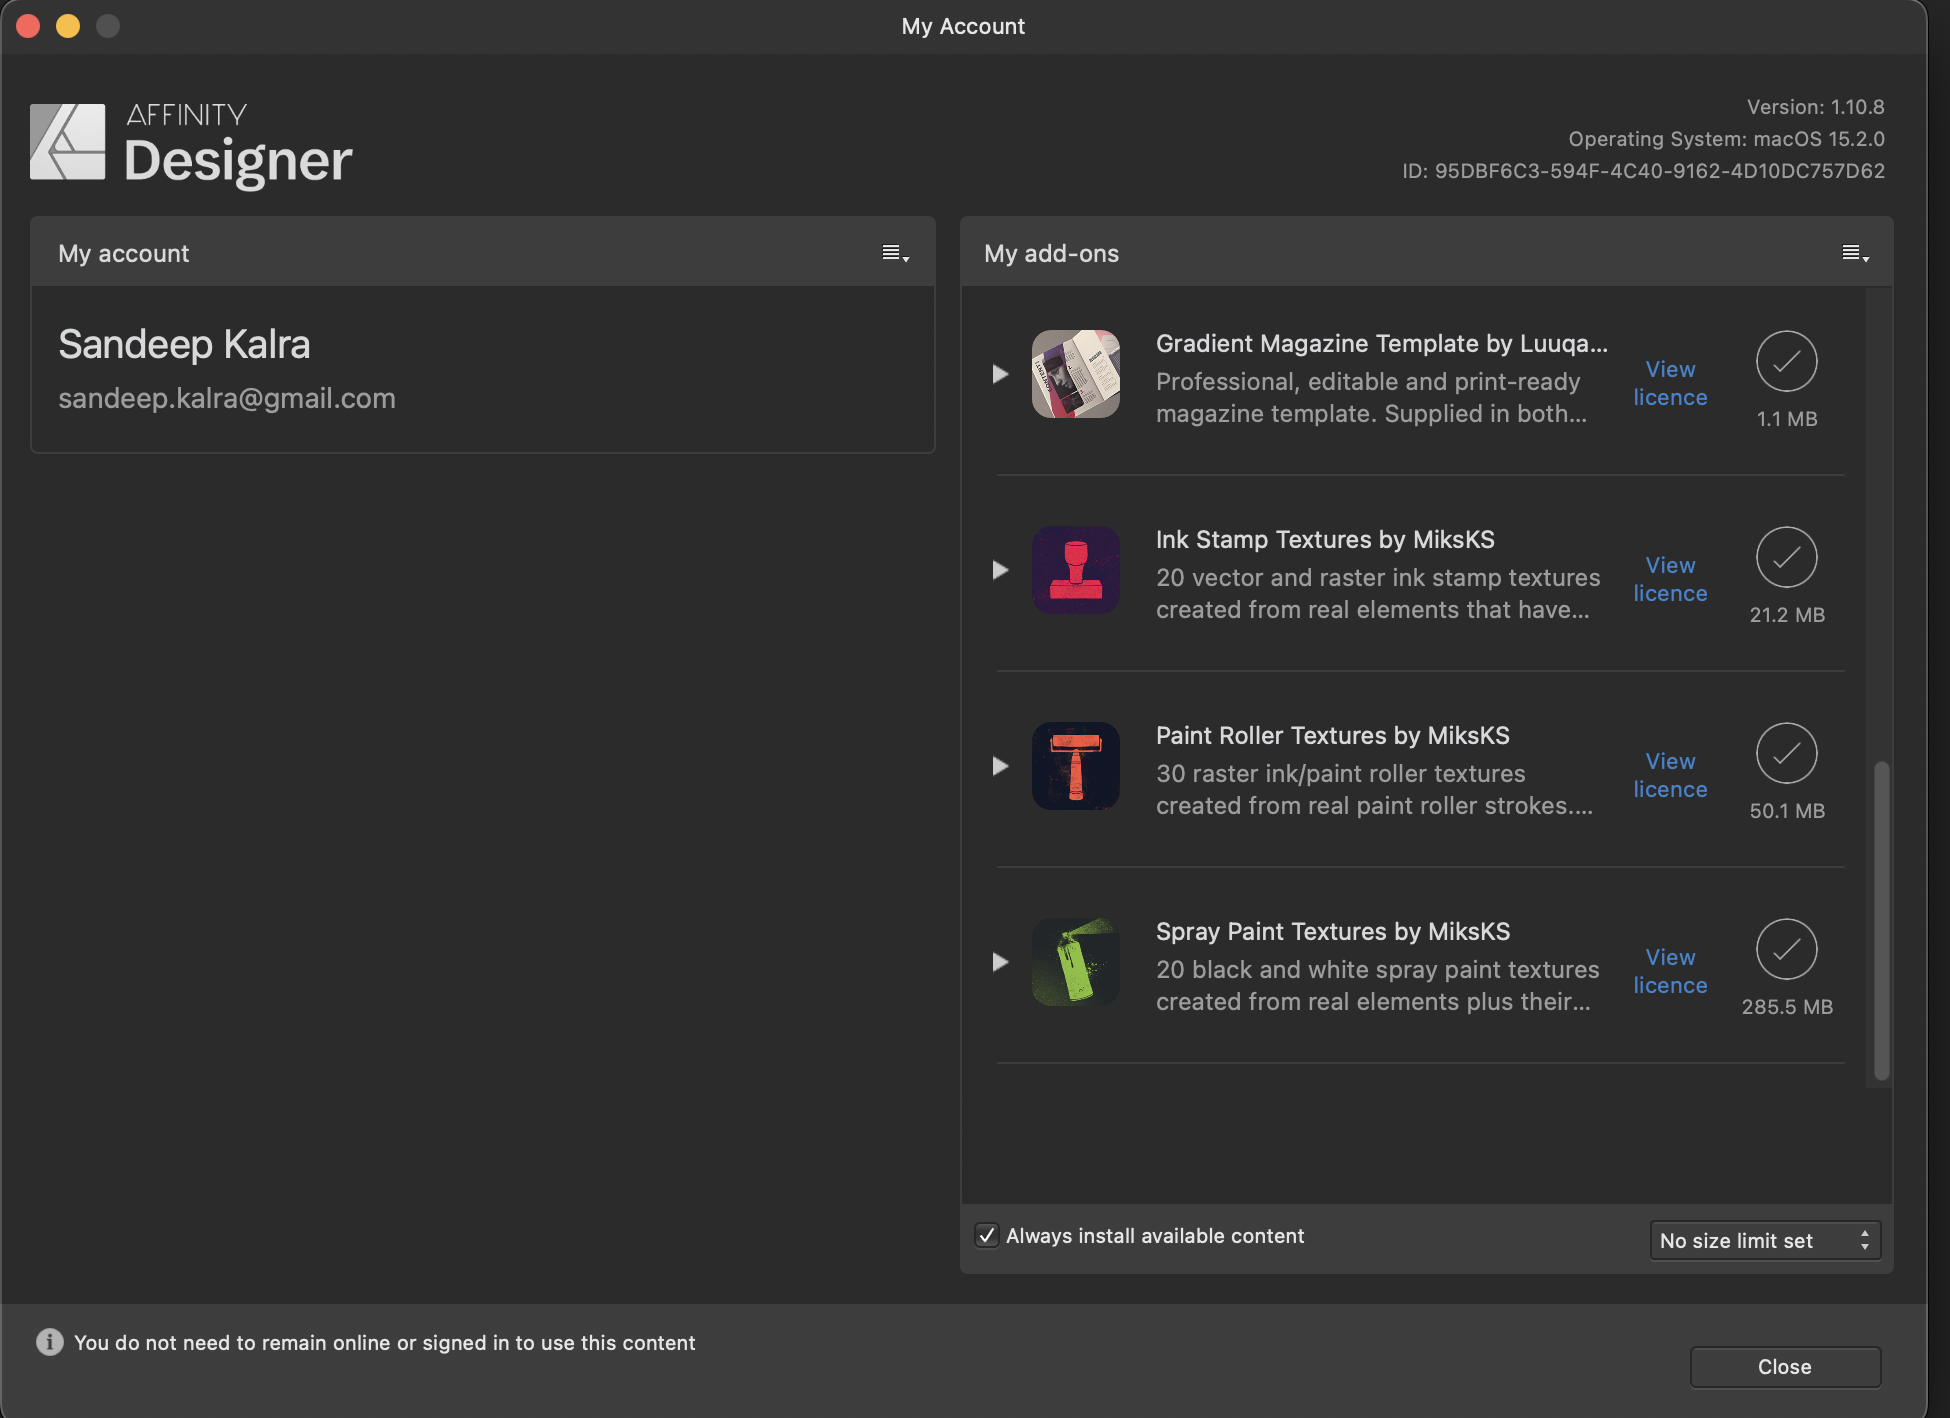
Task: Click the My add-ons panel heading
Action: [1051, 254]
